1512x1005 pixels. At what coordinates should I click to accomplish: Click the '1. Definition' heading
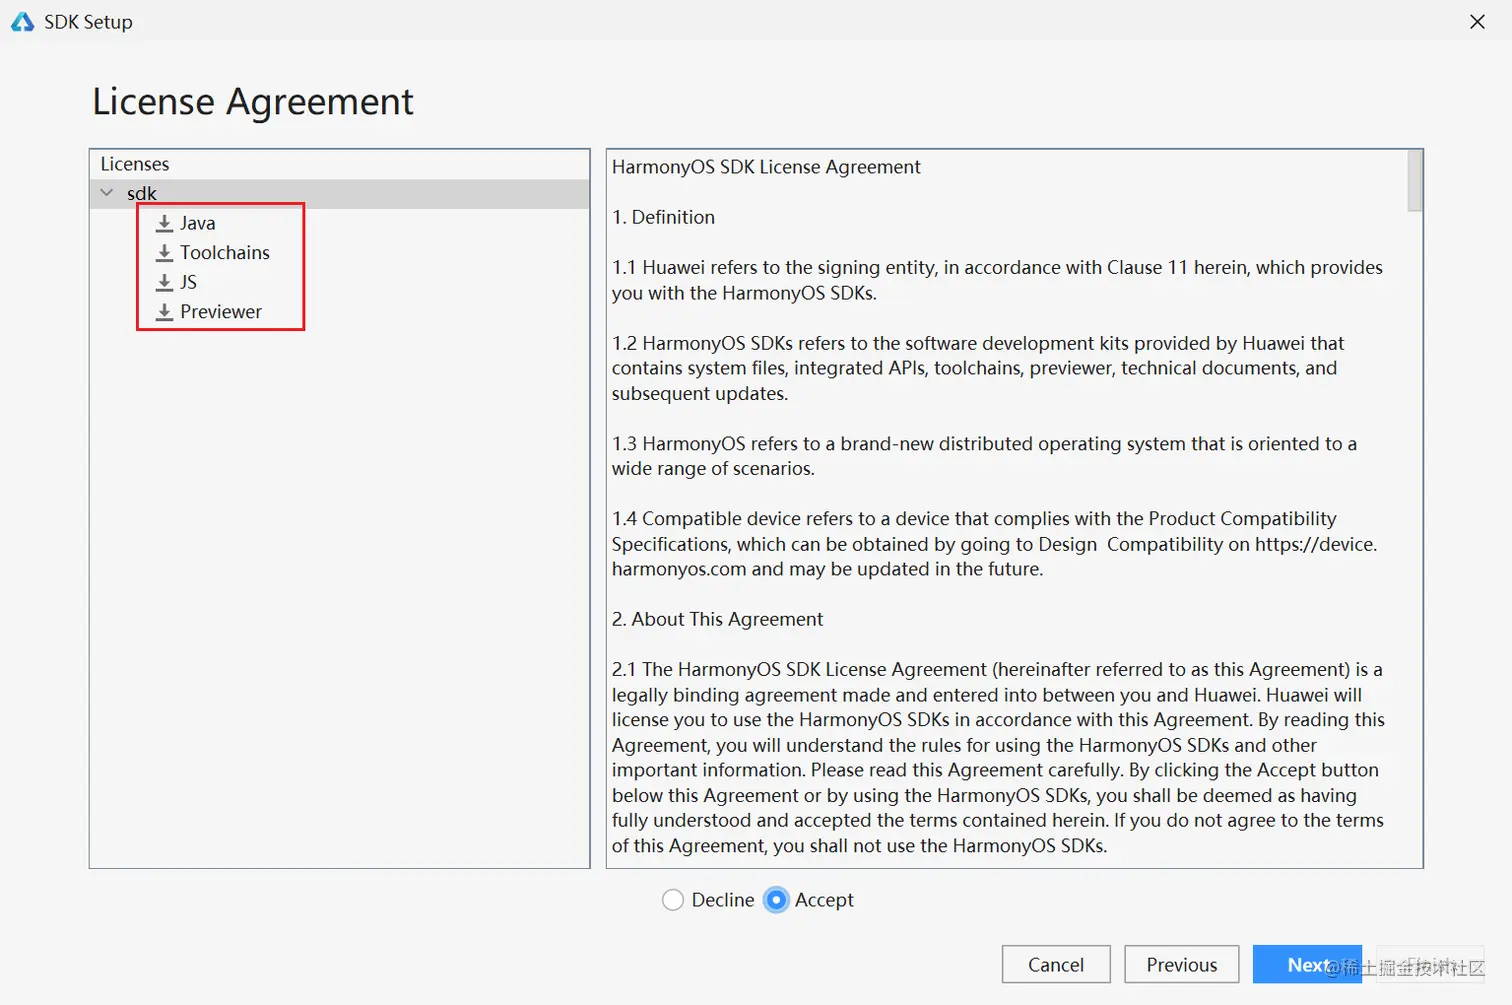[663, 217]
